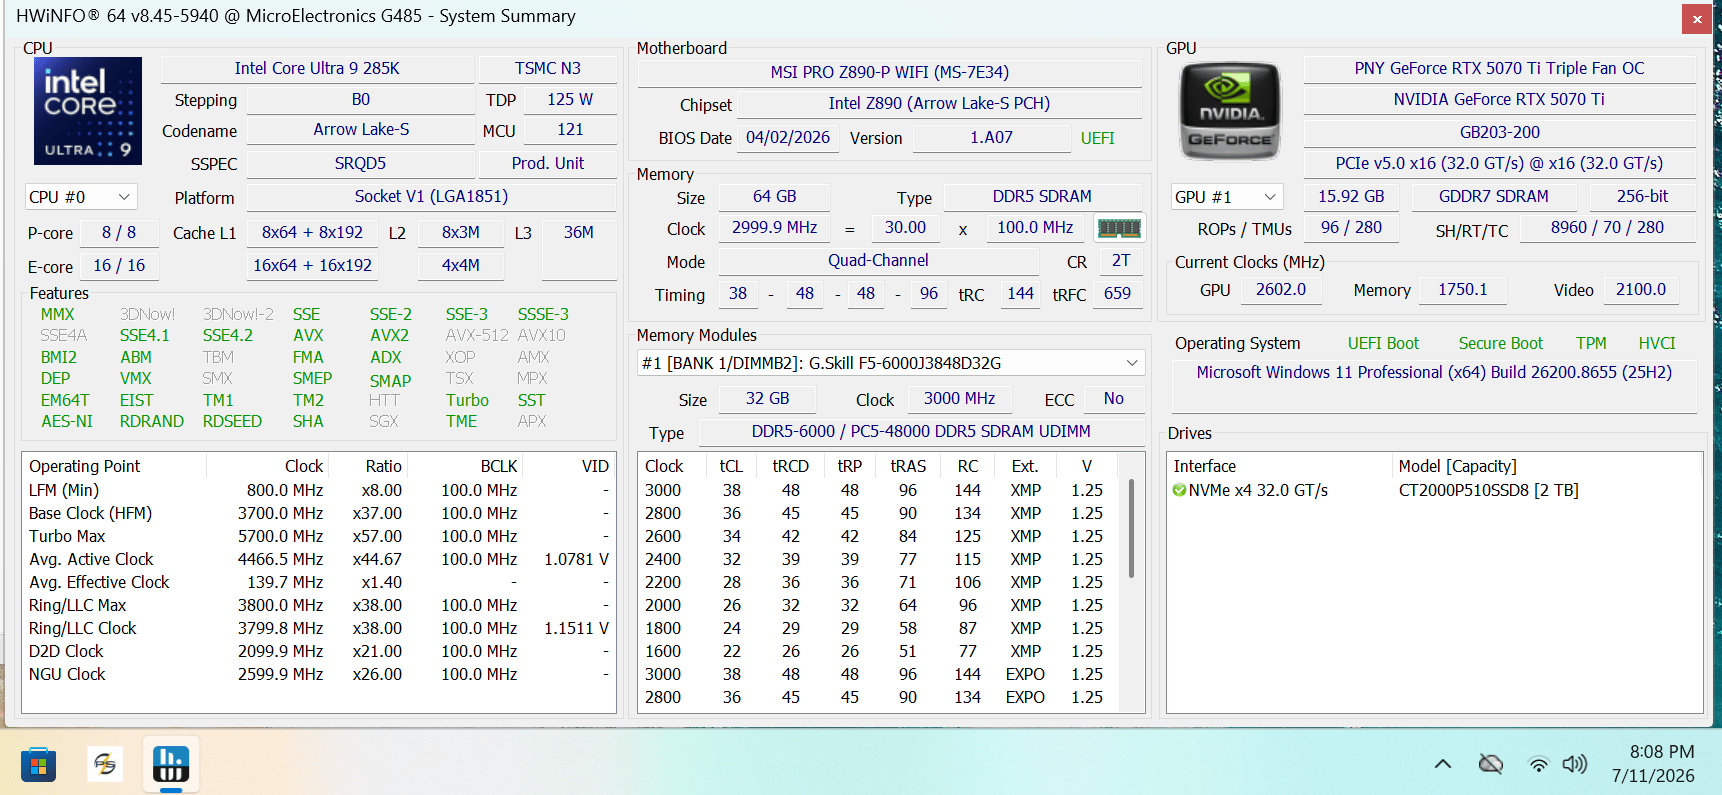Click the 2999.9 MHz memory clock value
This screenshot has width=1722, height=795.
pos(774,228)
